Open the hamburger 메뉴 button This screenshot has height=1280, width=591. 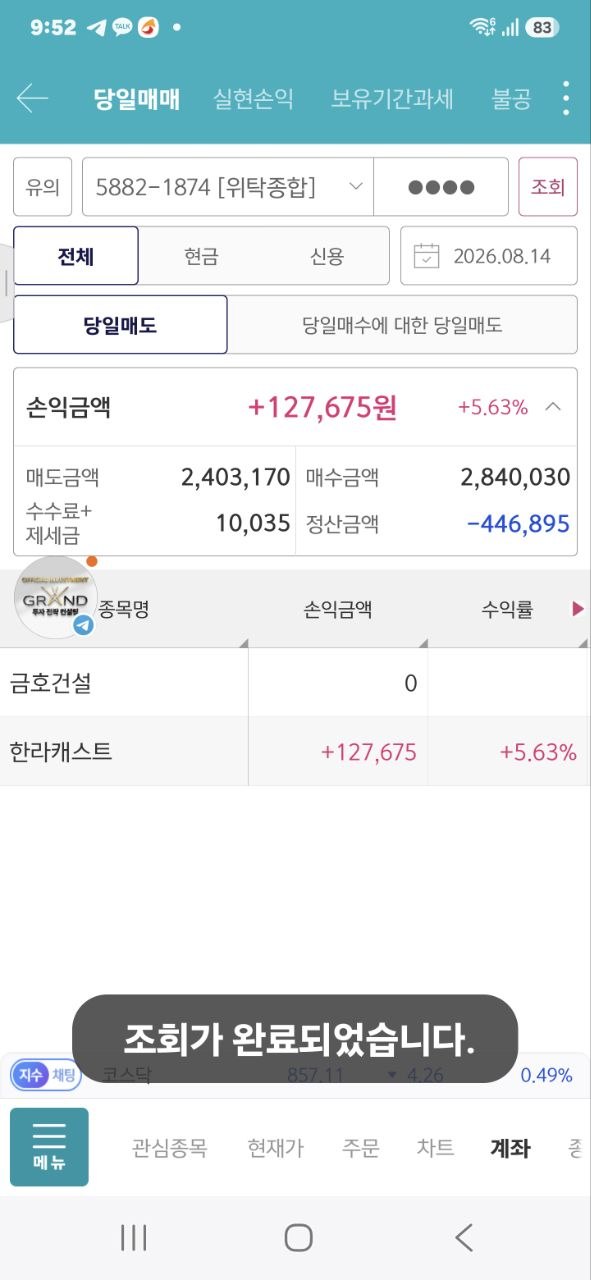pos(49,1147)
